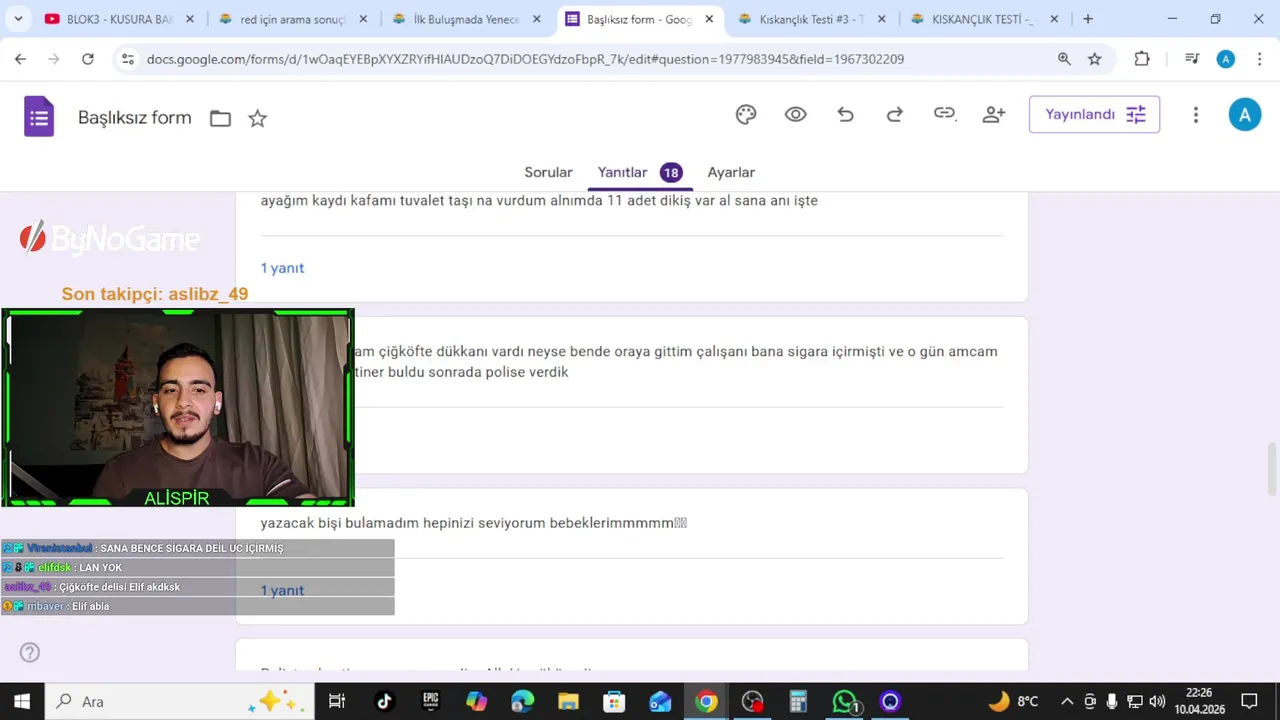
Task: Open the form's three-dot more menu
Action: (x=1195, y=115)
